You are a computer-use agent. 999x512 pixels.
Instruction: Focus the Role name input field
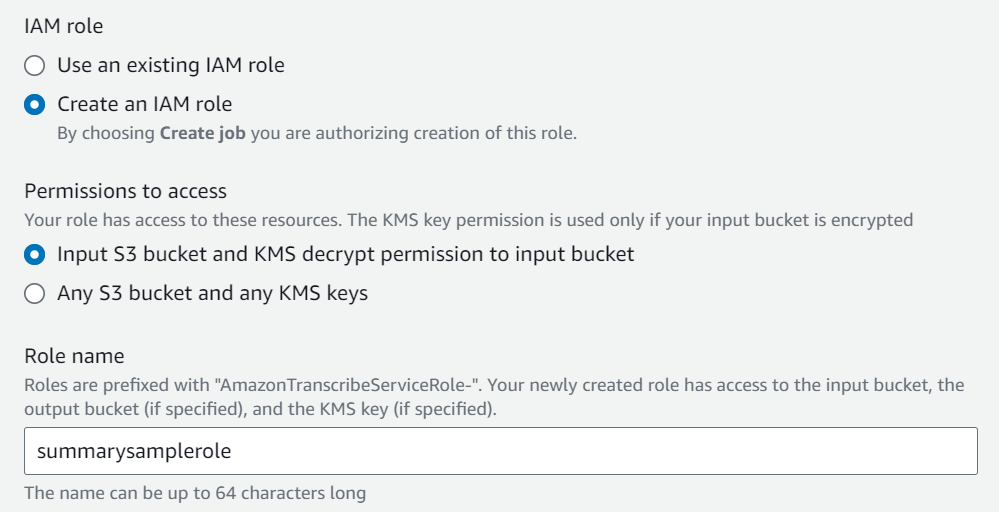coord(500,451)
